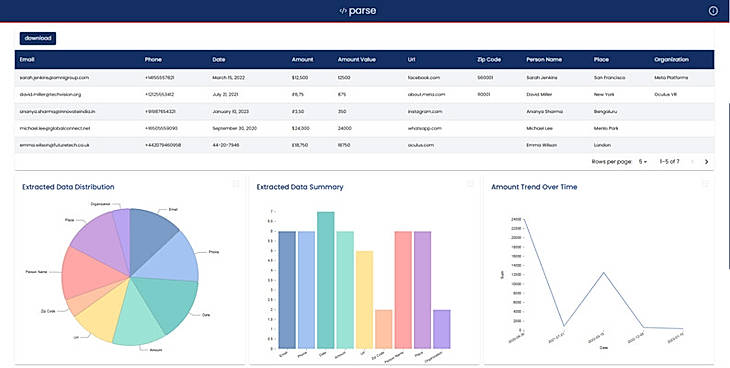Sort by the Date column header
The width and height of the screenshot is (730, 368).
219,60
